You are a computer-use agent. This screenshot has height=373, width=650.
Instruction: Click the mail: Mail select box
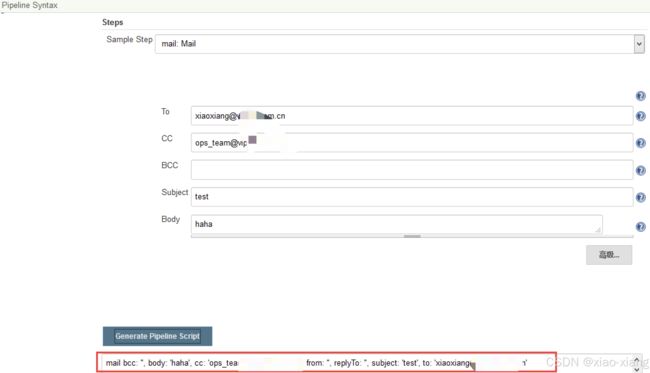click(x=400, y=44)
